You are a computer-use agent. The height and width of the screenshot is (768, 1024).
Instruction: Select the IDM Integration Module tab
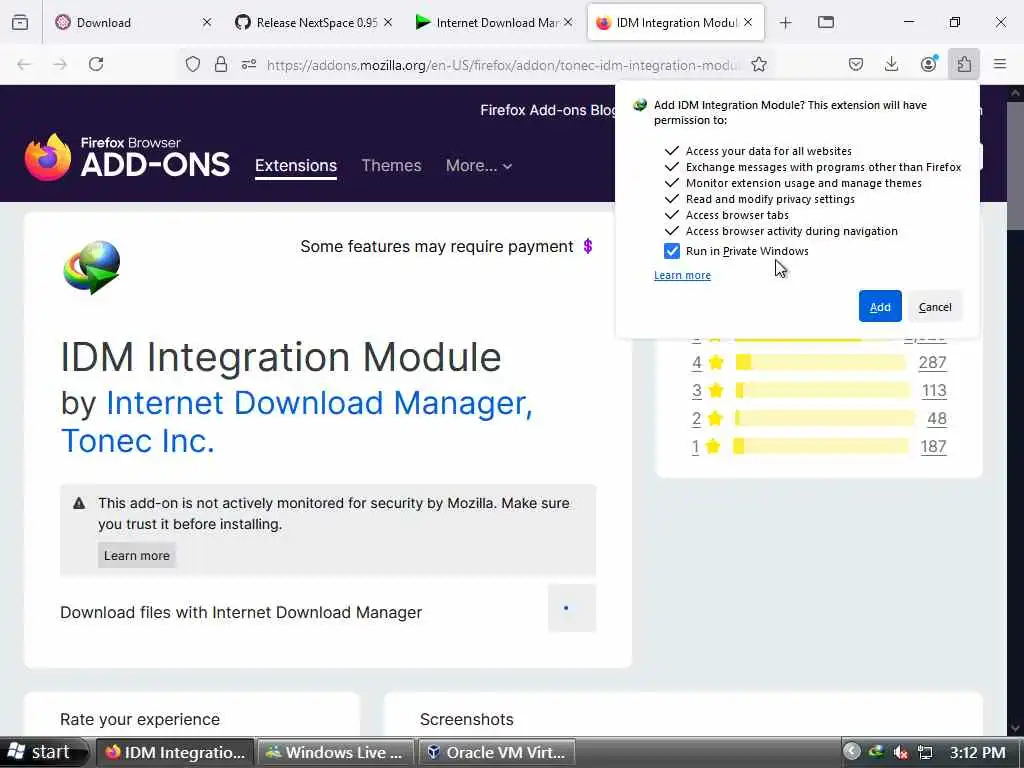pyautogui.click(x=675, y=22)
